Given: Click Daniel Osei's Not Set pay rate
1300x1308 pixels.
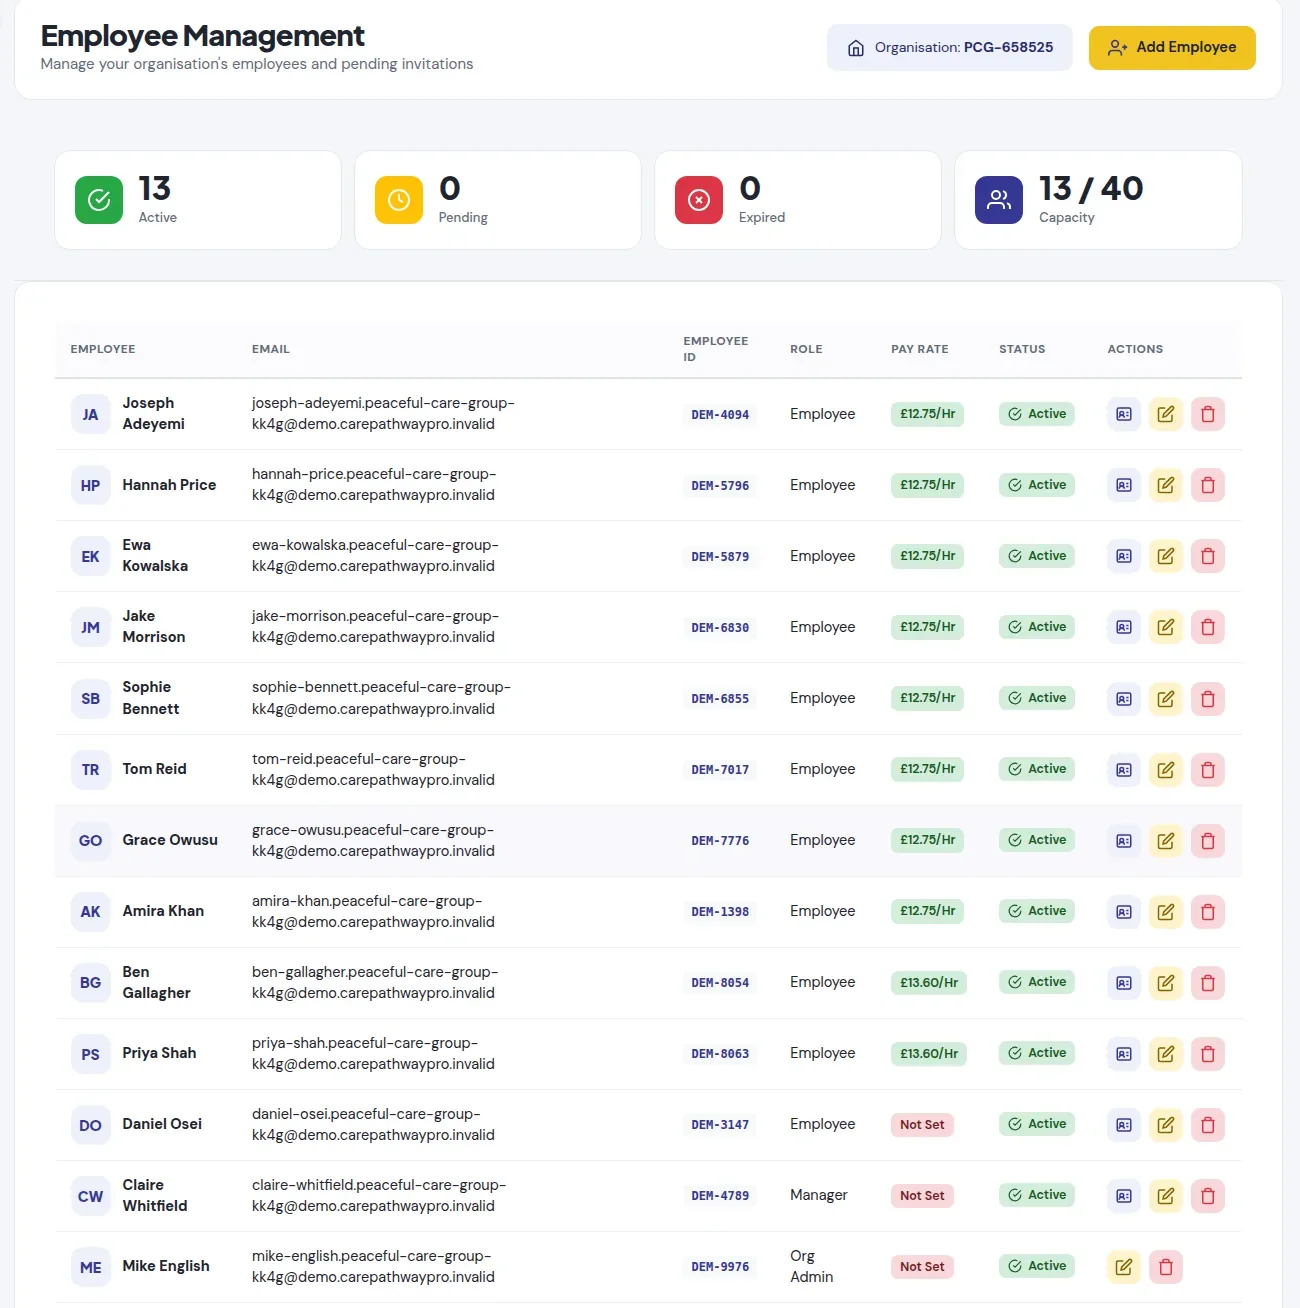Looking at the screenshot, I should coord(922,1125).
